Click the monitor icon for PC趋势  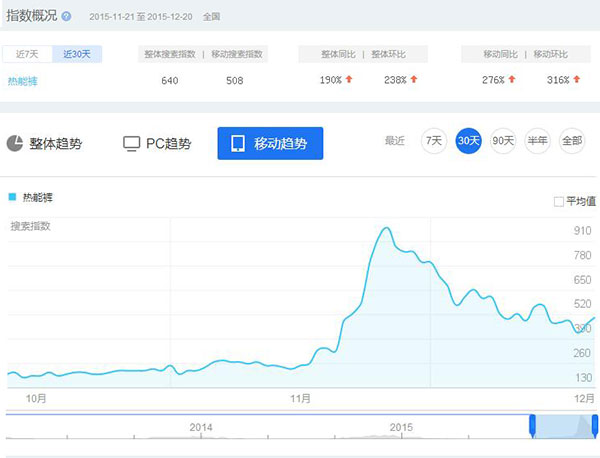[131, 144]
